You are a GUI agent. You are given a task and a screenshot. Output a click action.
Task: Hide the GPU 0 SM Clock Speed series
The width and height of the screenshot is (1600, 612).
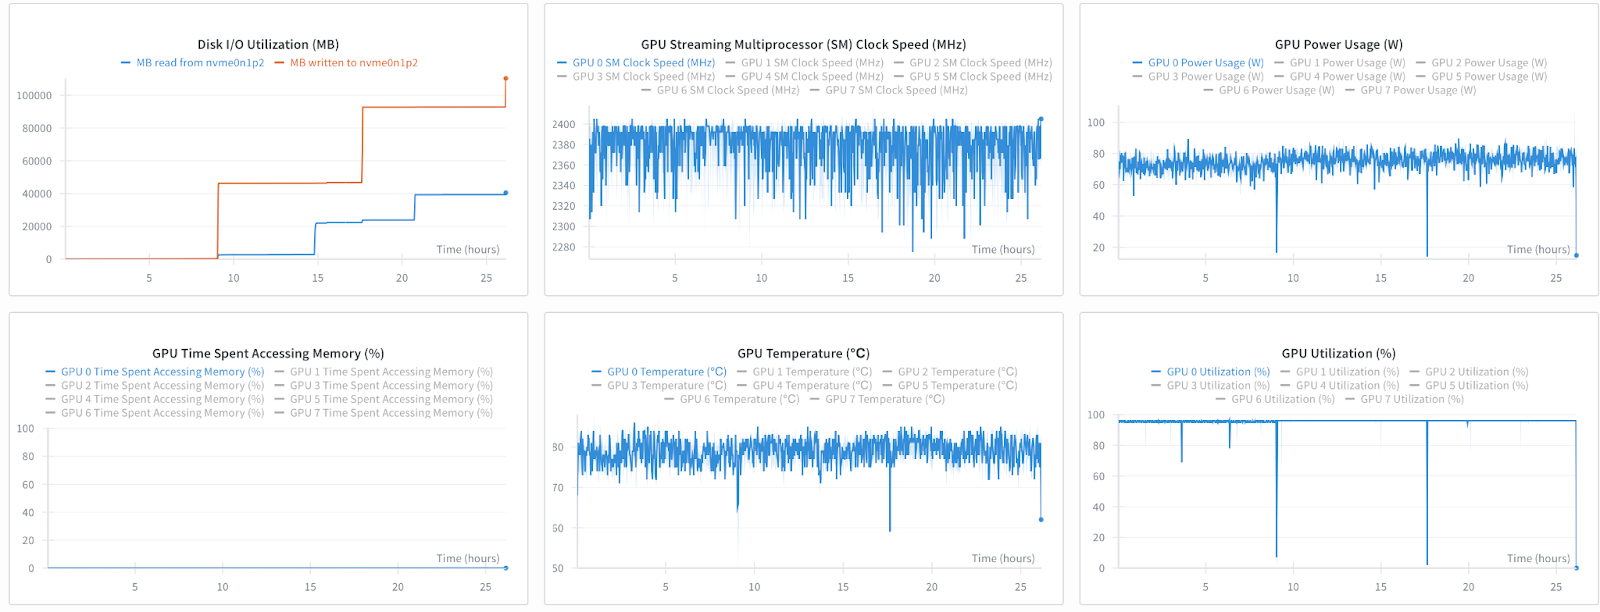(643, 63)
